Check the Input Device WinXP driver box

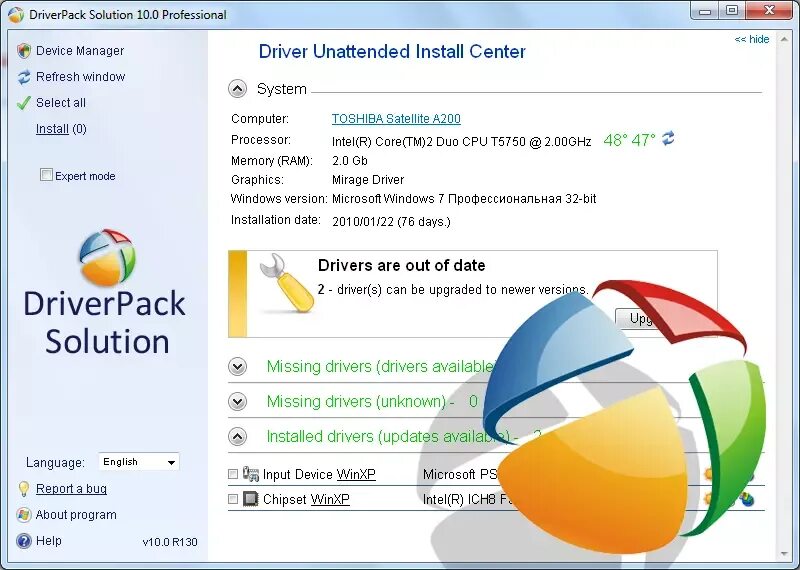click(233, 474)
